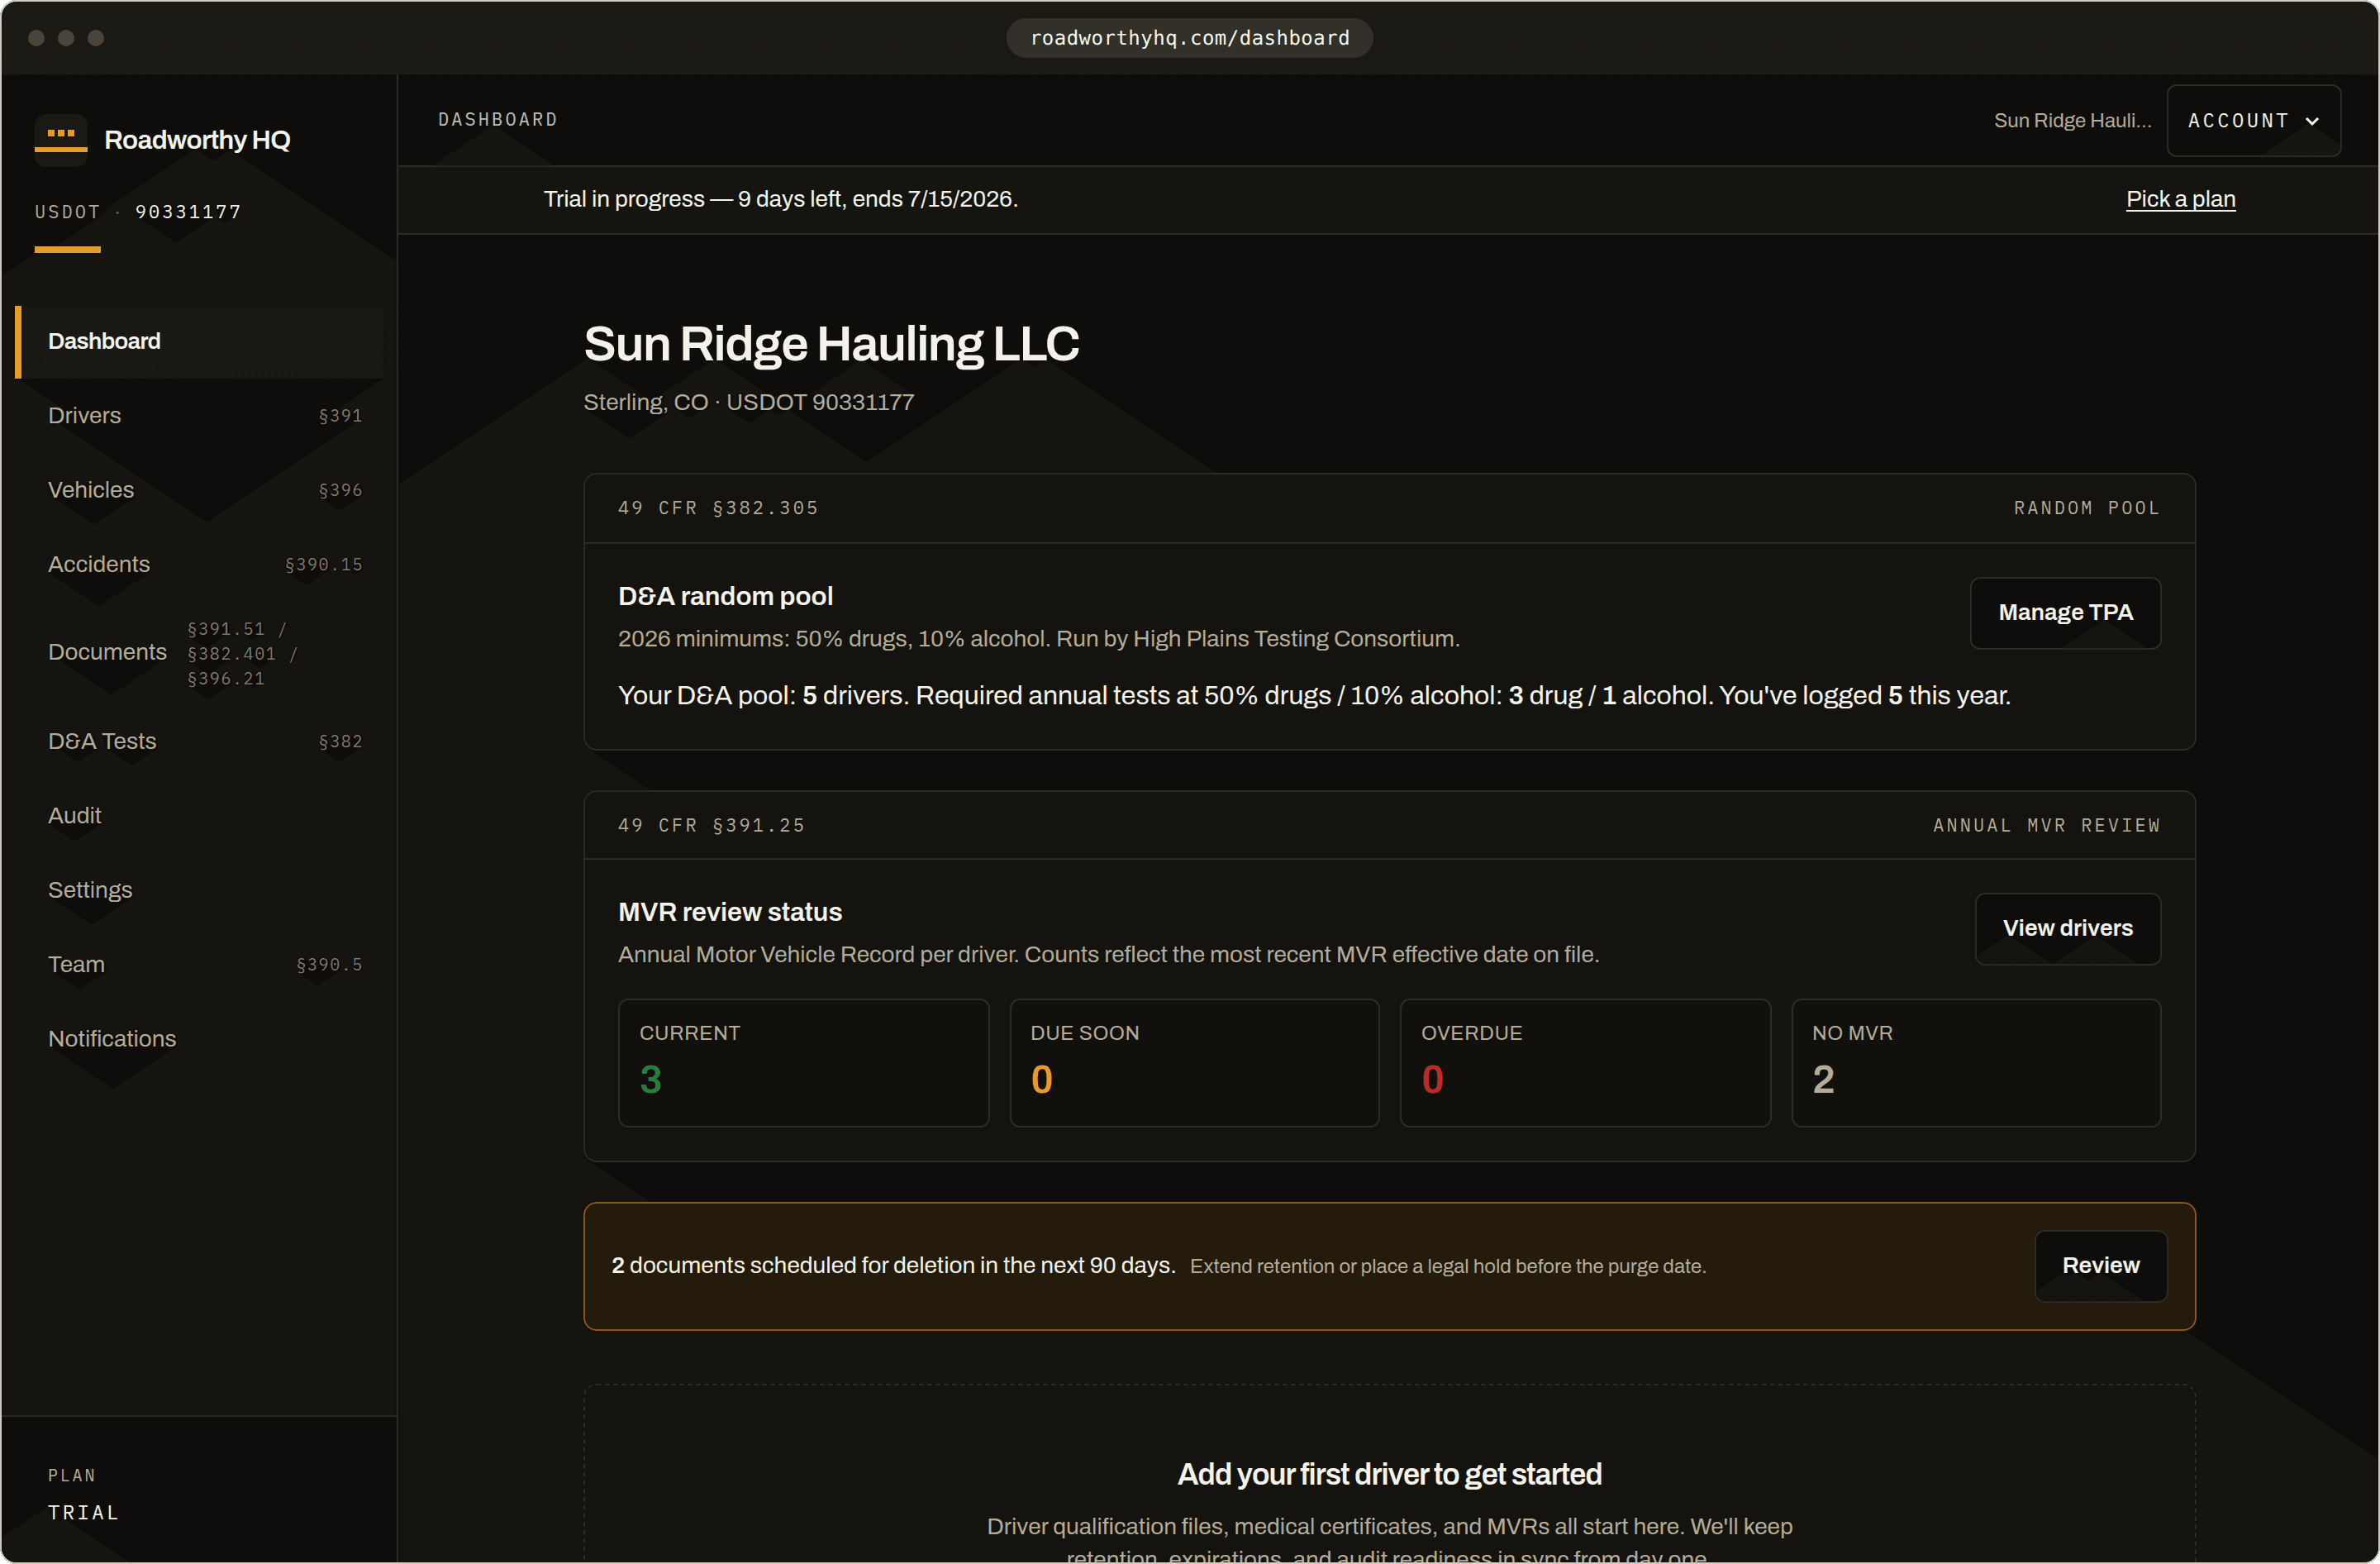Select the CURRENT MVR count card
This screenshot has height=1564, width=2380.
pos(803,1063)
